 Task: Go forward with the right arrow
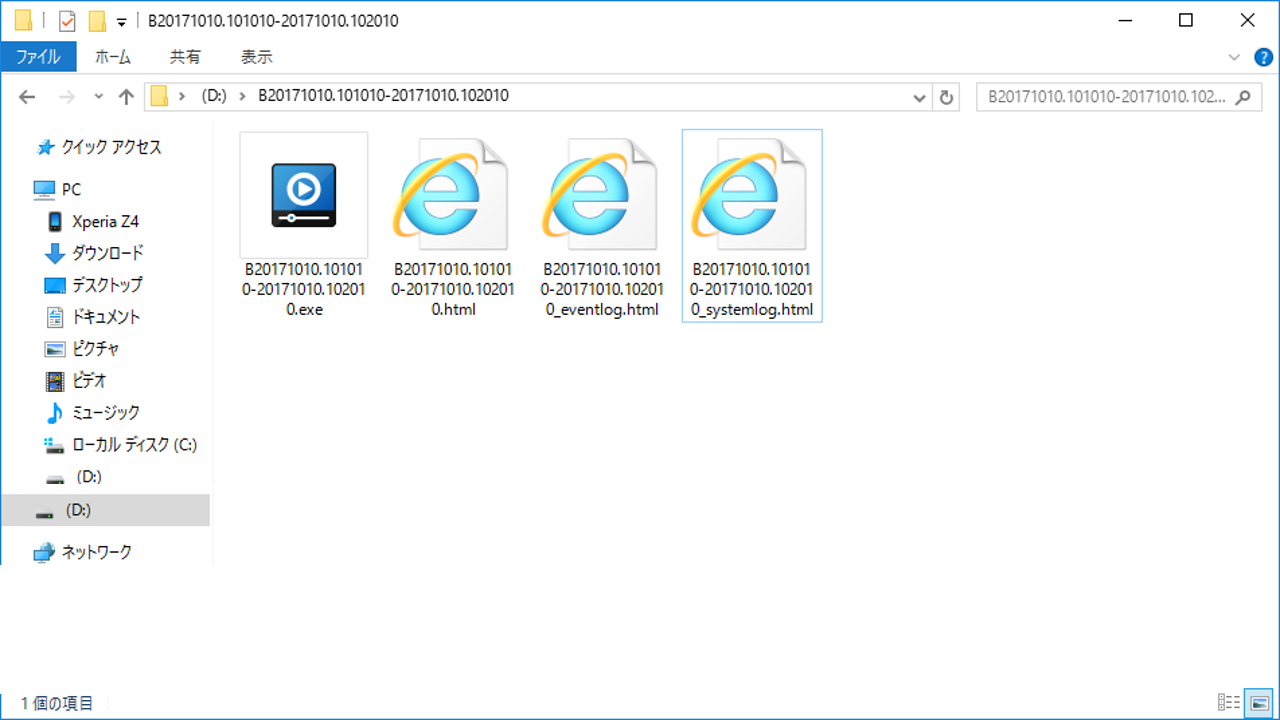coord(66,97)
